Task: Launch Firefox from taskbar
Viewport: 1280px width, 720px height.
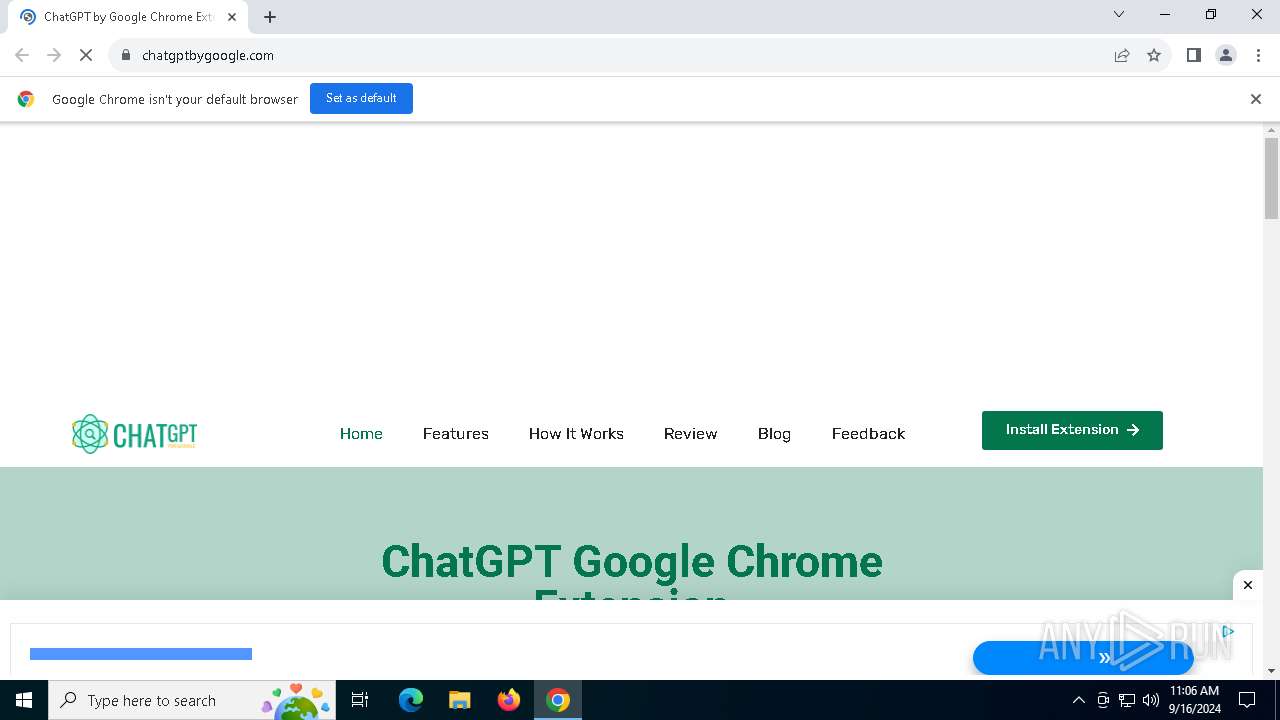Action: [509, 700]
